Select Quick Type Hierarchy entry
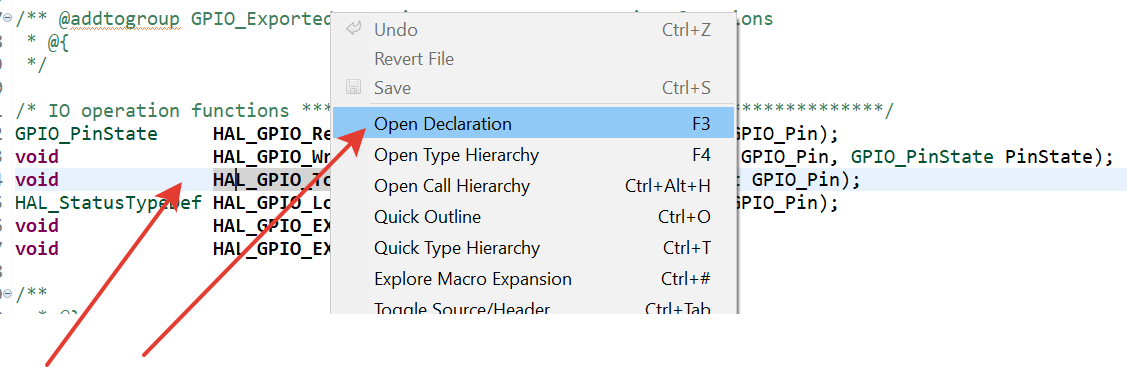The width and height of the screenshot is (1127, 367). (533, 248)
